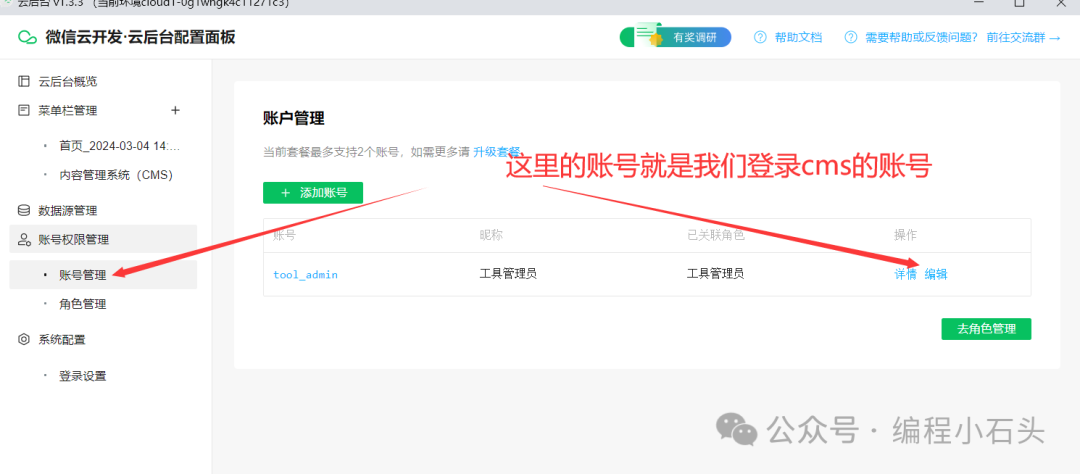Expand 账号权限管理 section
Viewport: 1080px width, 474px height.
pyautogui.click(x=103, y=240)
